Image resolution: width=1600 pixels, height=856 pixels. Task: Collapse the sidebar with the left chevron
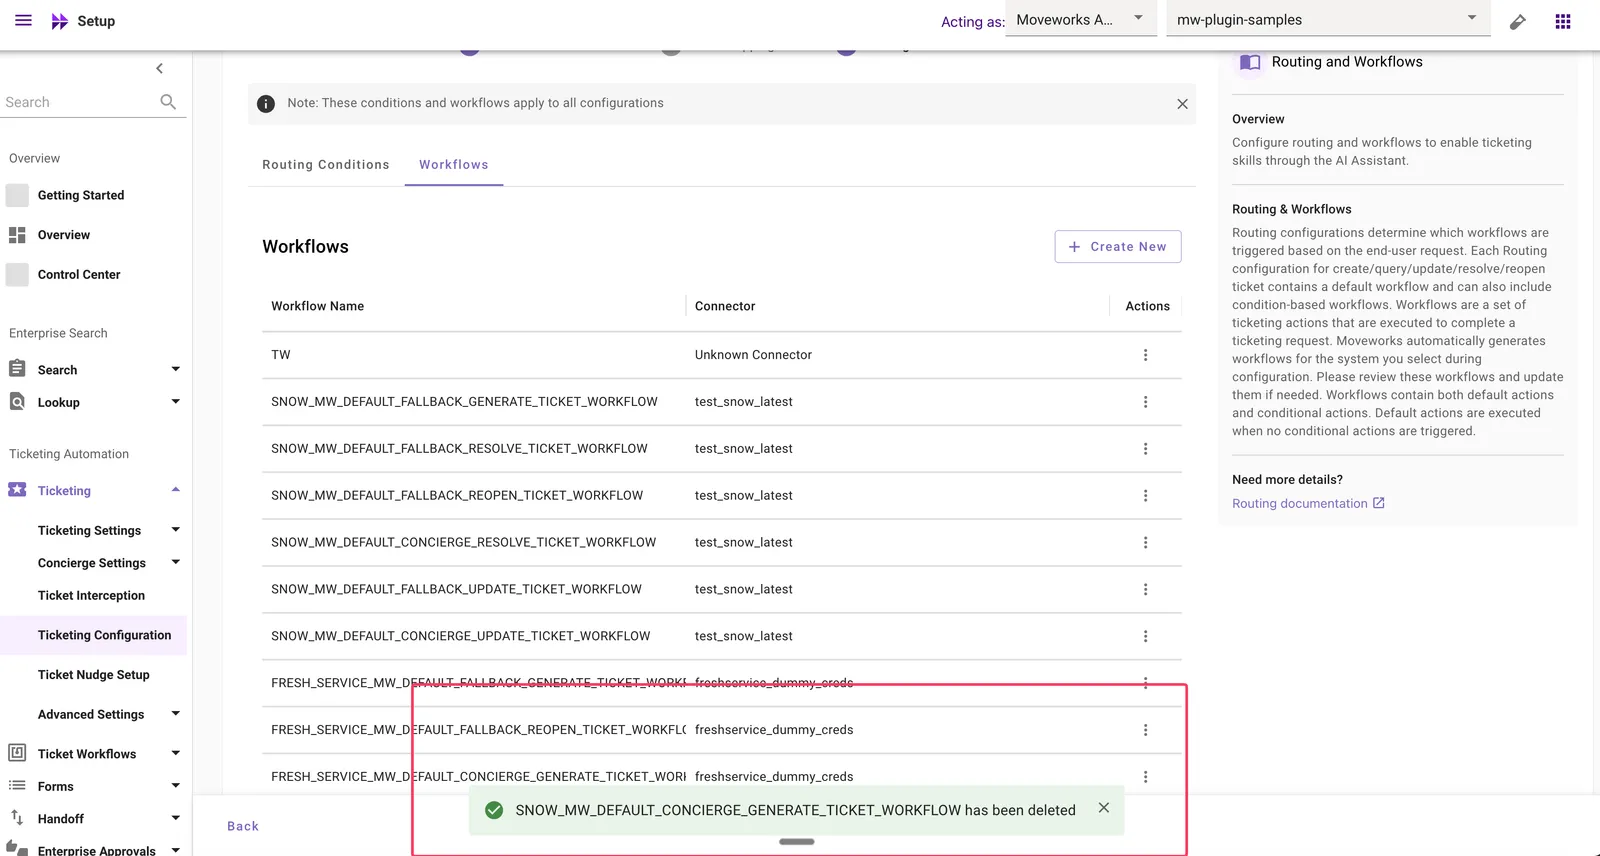(x=159, y=68)
